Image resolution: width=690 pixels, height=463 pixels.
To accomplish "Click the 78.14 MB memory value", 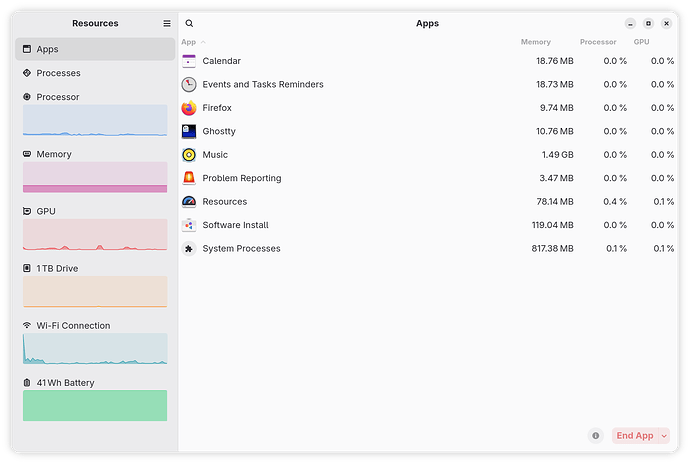I will [x=554, y=202].
